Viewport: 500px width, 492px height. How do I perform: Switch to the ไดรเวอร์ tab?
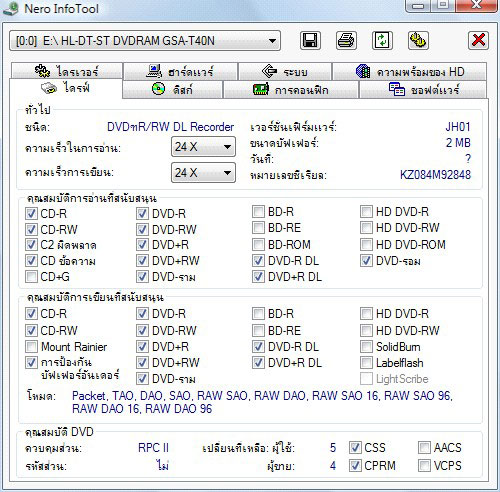point(67,71)
